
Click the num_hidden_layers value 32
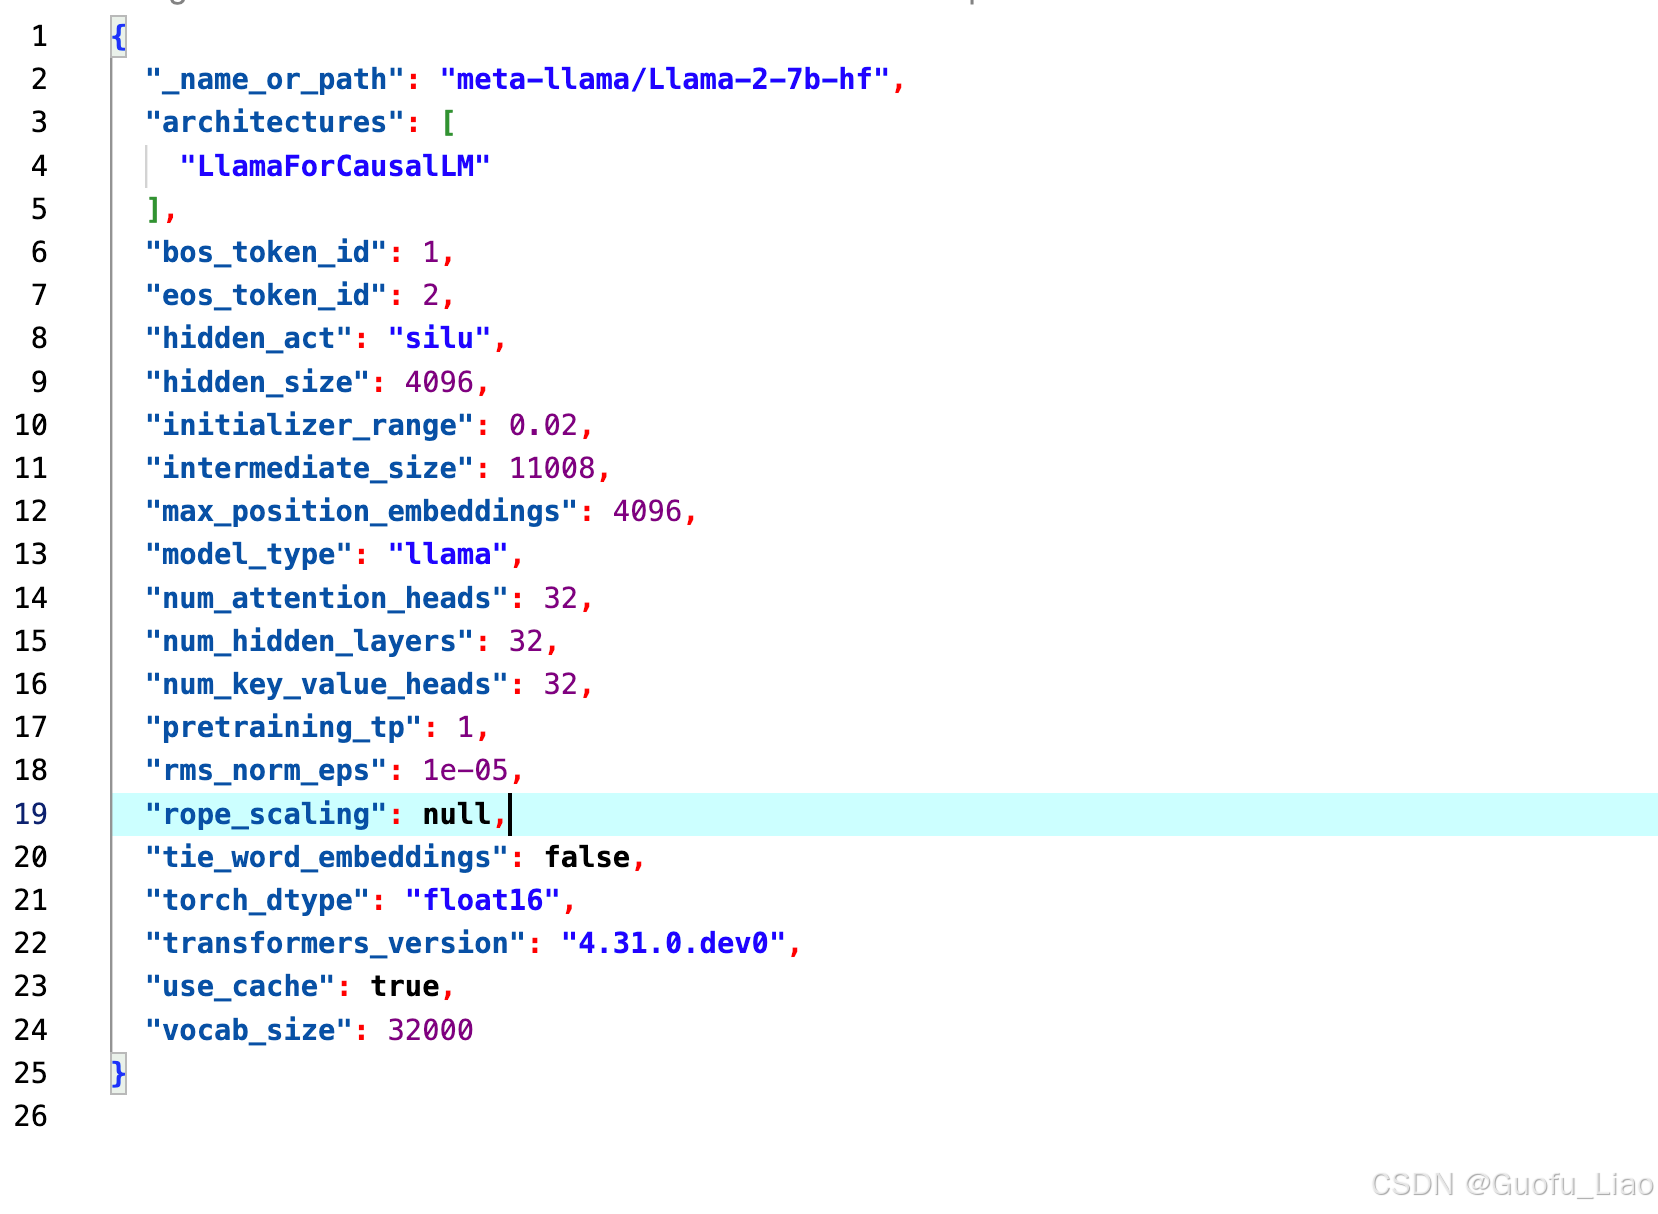click(526, 641)
